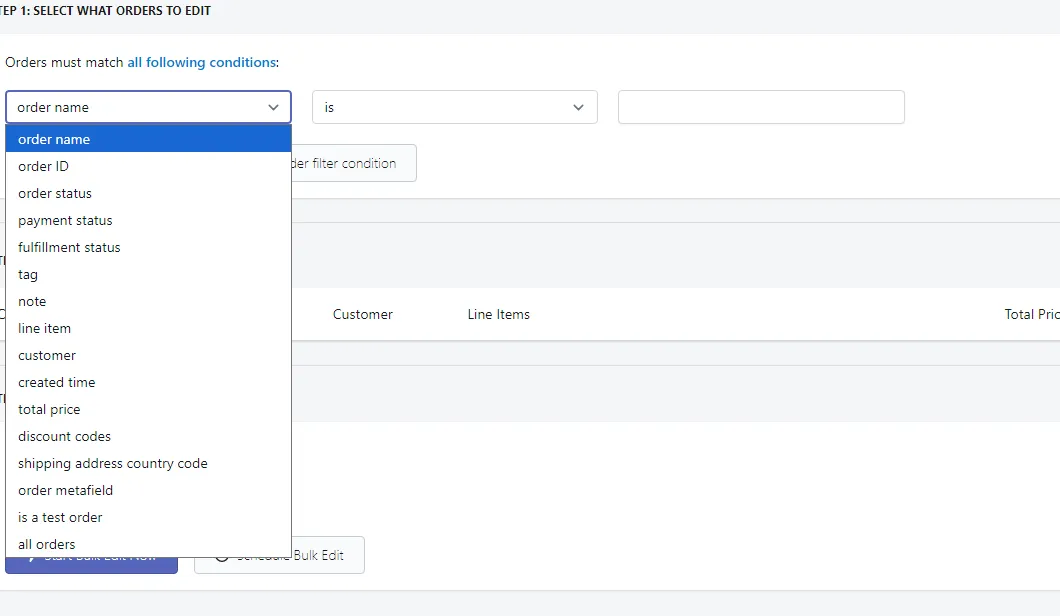The width and height of the screenshot is (1060, 616).
Task: Pick "order metafield" option
Action: [148, 491]
